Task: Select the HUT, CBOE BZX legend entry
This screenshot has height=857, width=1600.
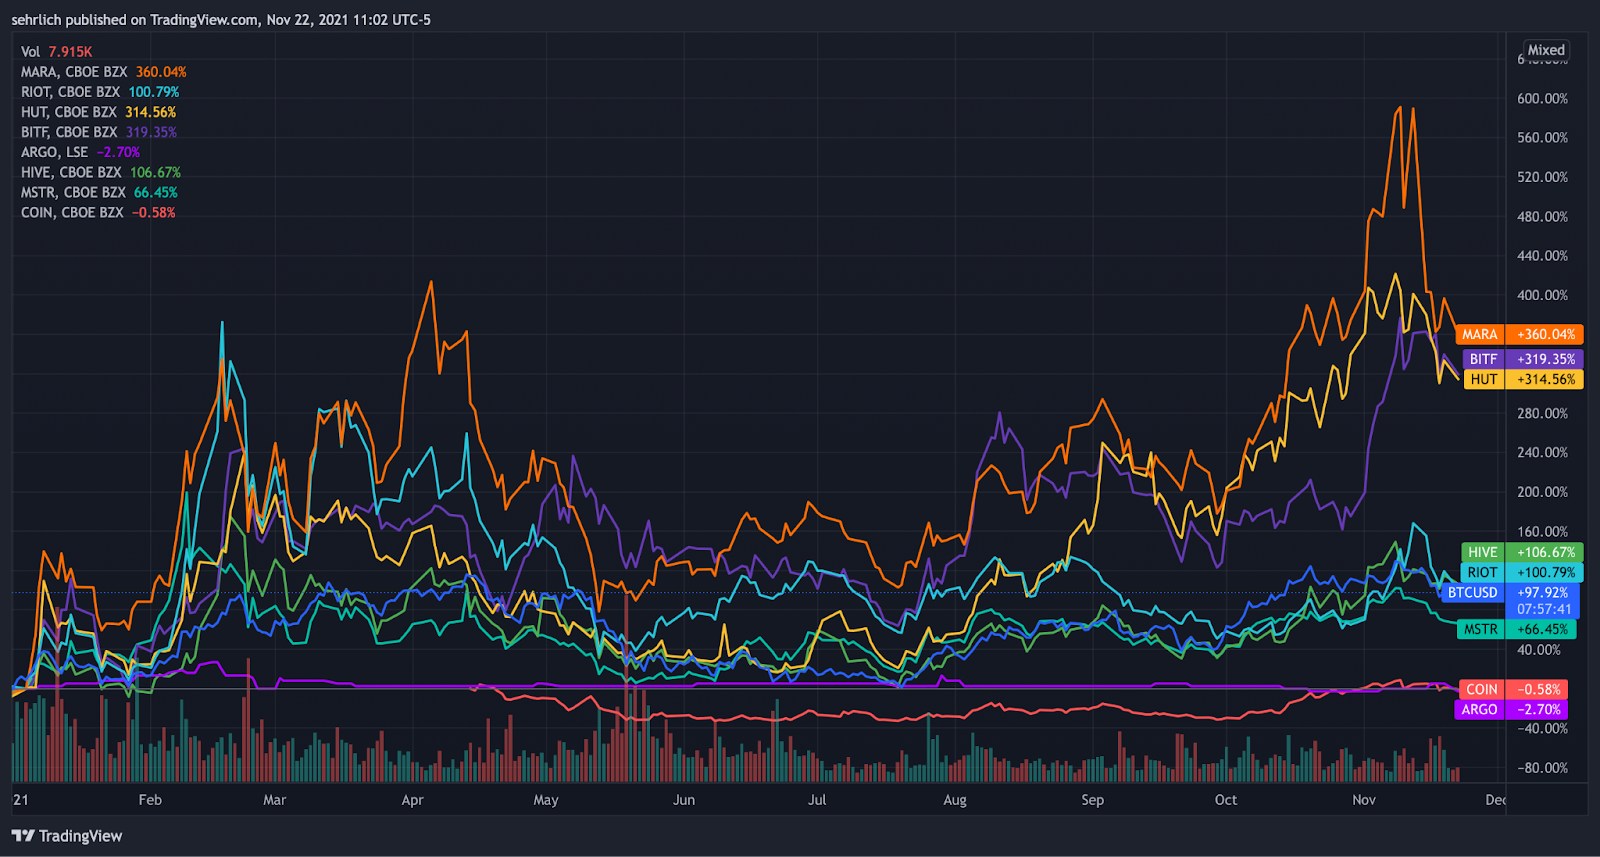Action: coord(99,112)
